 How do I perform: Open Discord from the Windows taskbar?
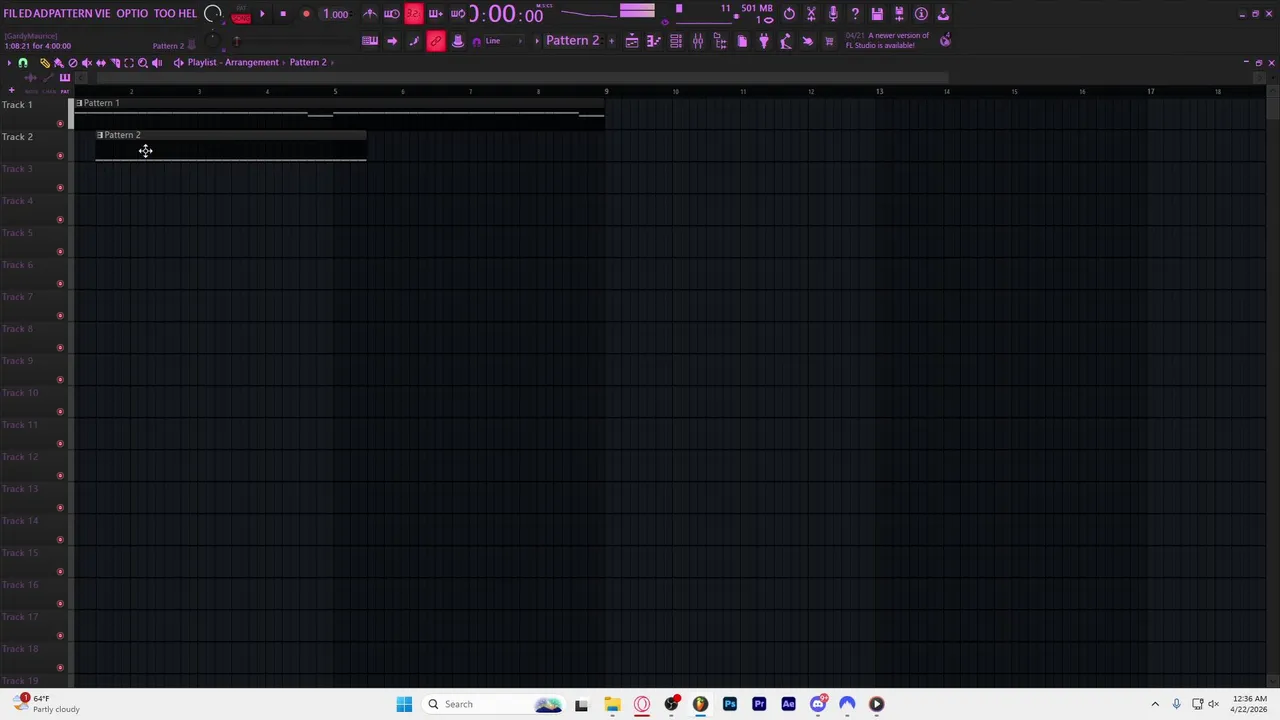[818, 704]
